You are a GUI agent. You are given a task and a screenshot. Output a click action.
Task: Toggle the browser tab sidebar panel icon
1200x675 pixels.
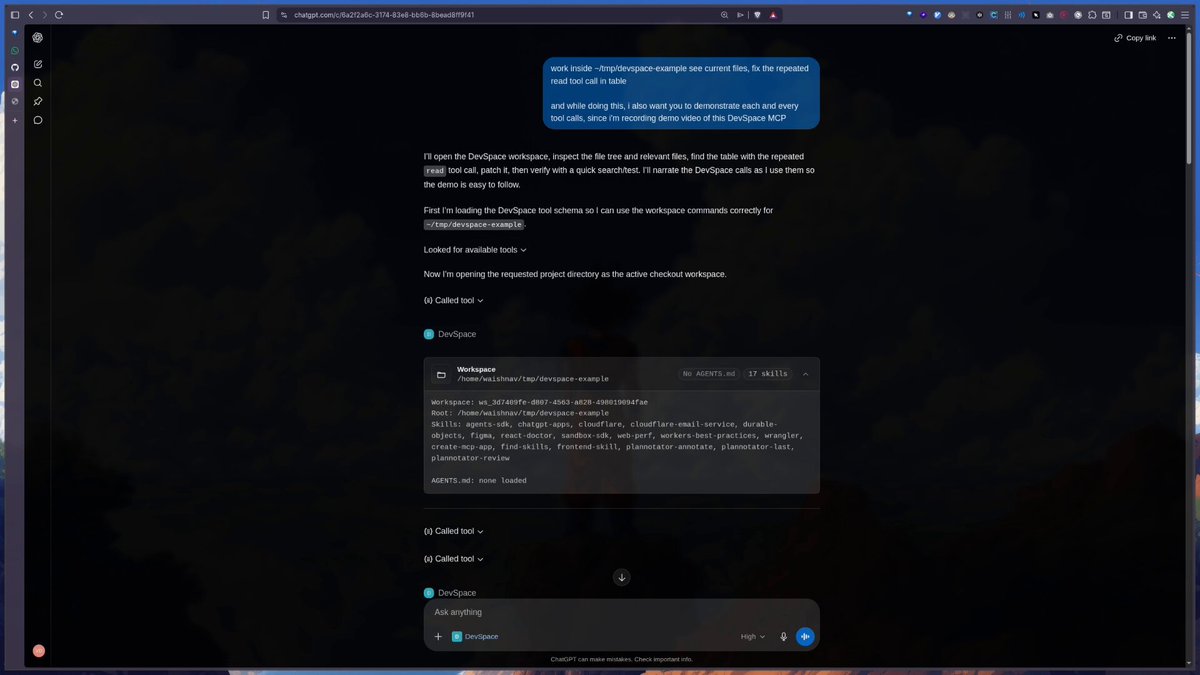15,15
